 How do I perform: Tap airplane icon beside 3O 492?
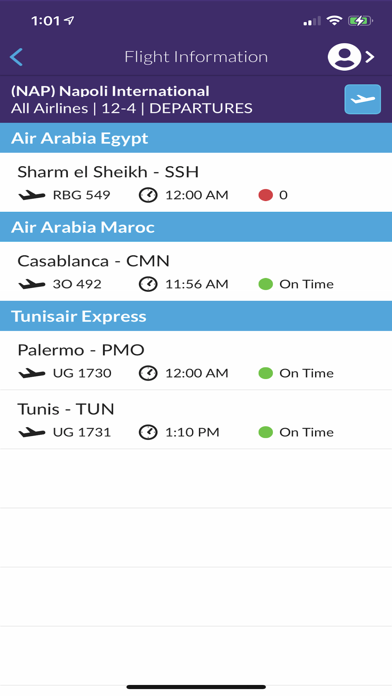32,285
